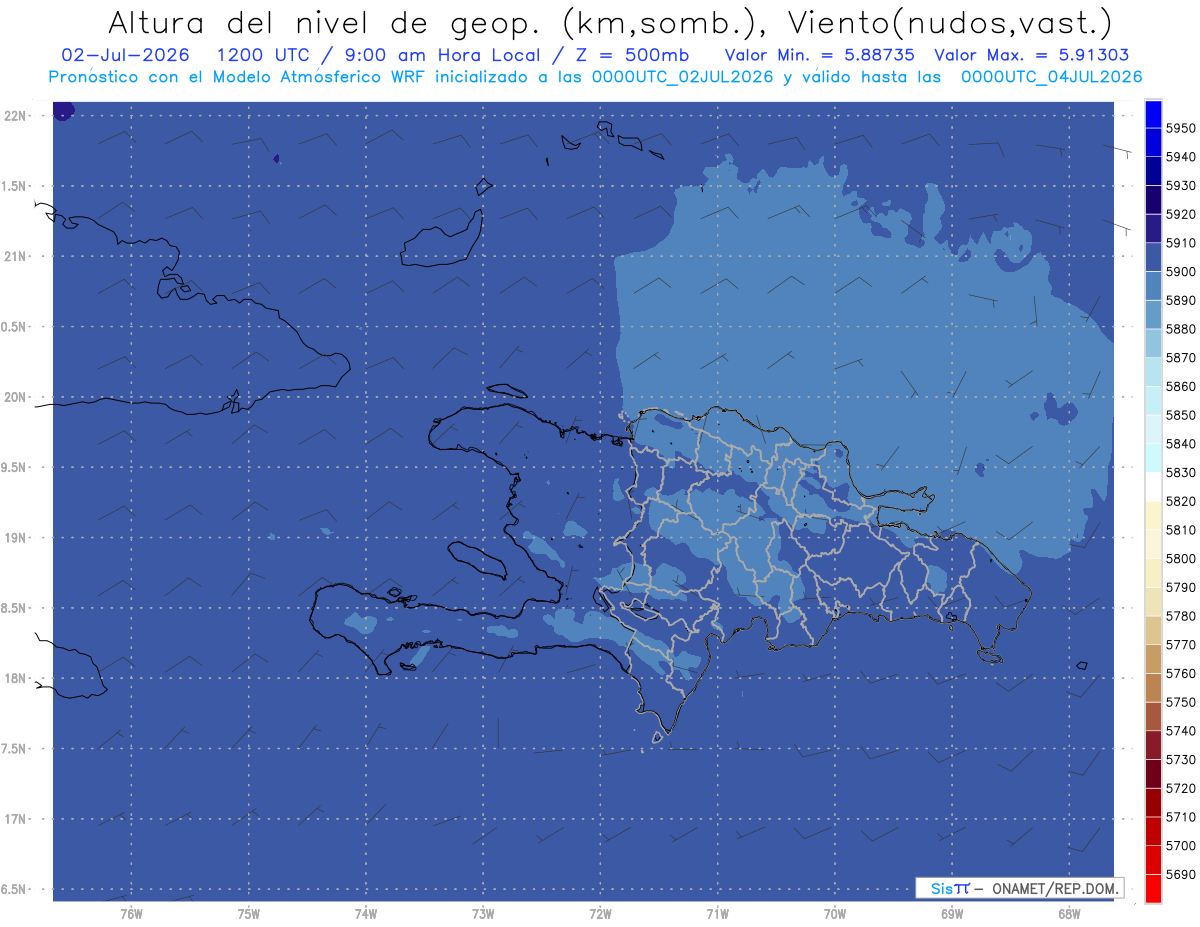Image resolution: width=1200 pixels, height=927 pixels.
Task: Click the map title 'Altura del nivel de geop.'
Action: tap(326, 21)
